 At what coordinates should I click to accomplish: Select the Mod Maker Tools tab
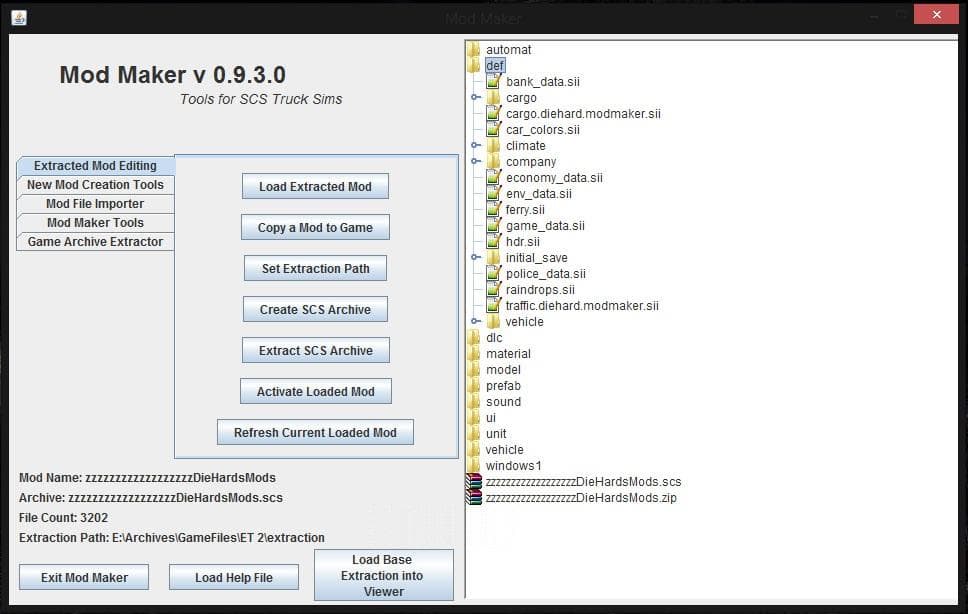(95, 223)
